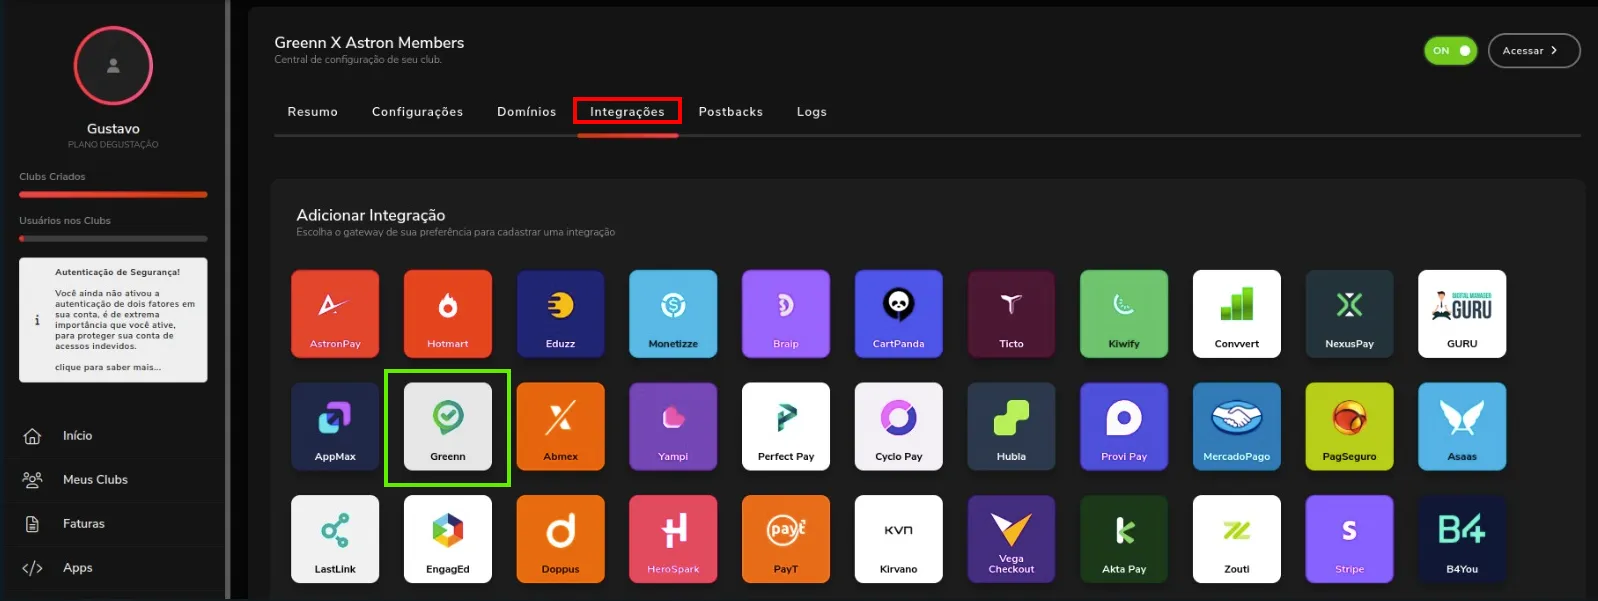Choose the MercadoPago handshake tile
1598x601 pixels.
coord(1237,427)
